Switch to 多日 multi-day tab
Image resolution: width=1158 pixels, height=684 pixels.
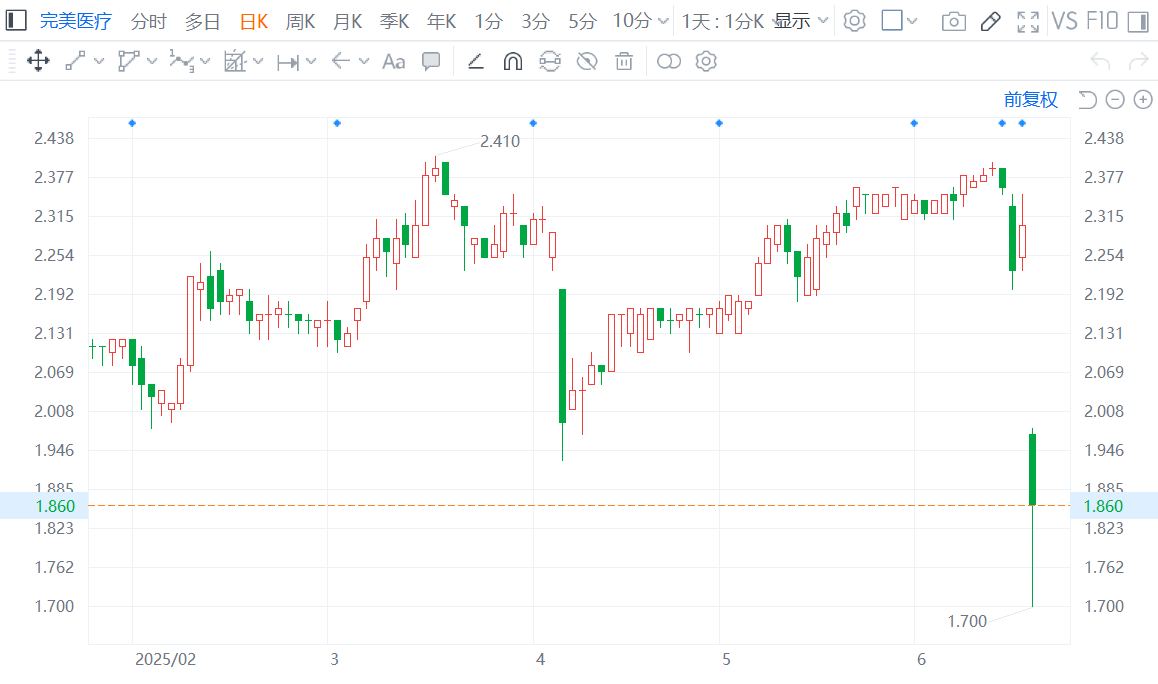(202, 21)
